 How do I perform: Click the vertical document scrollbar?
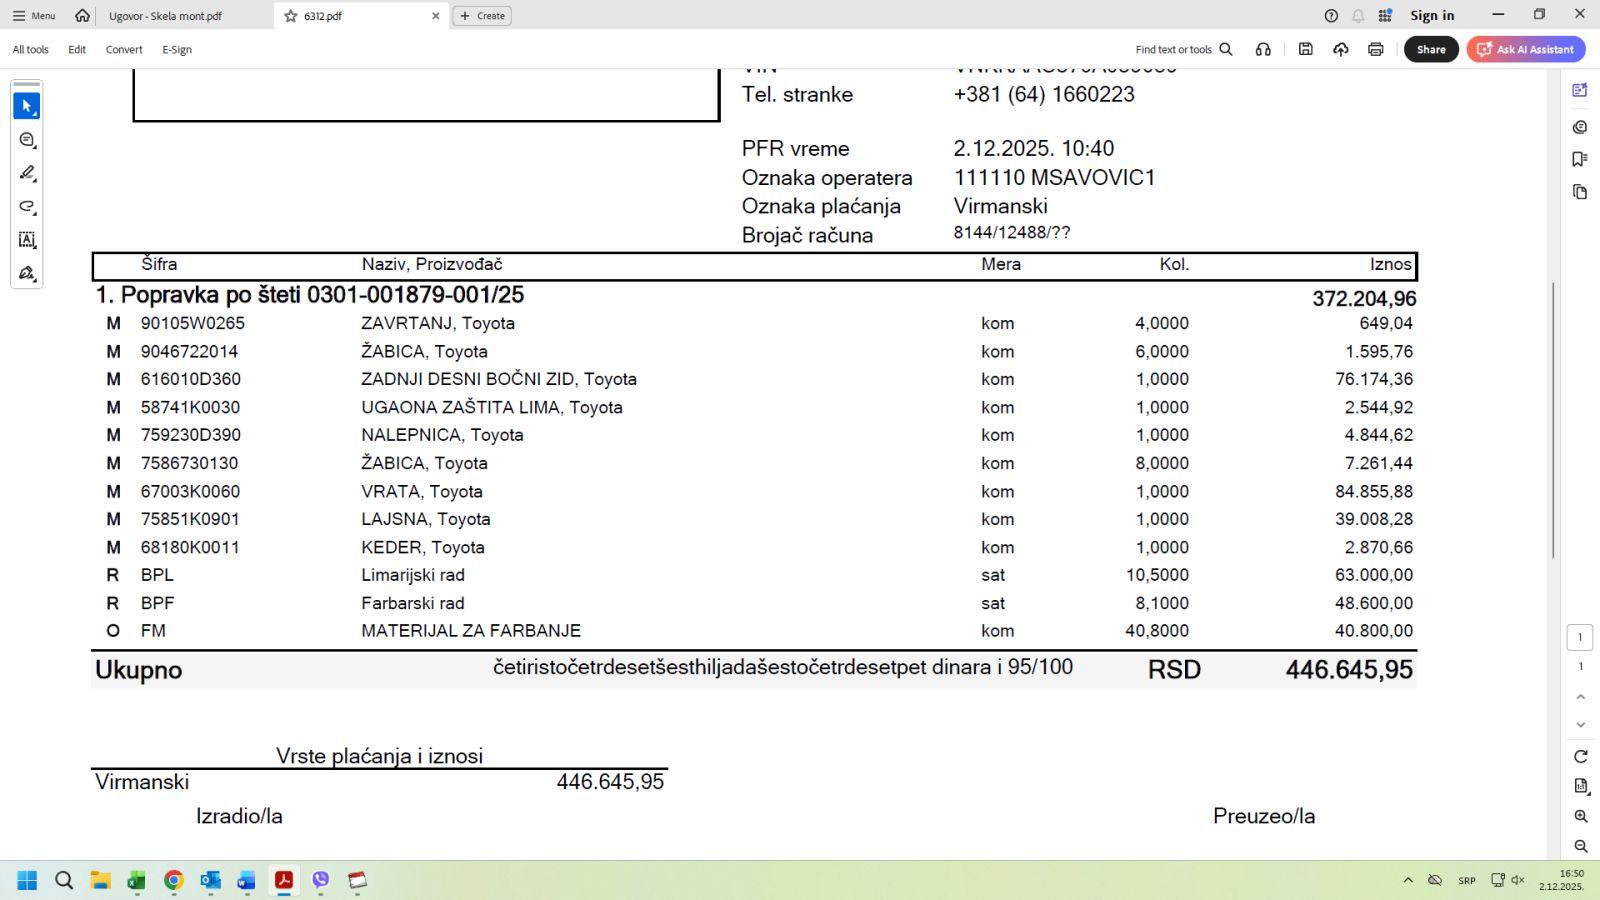pos(1553,420)
